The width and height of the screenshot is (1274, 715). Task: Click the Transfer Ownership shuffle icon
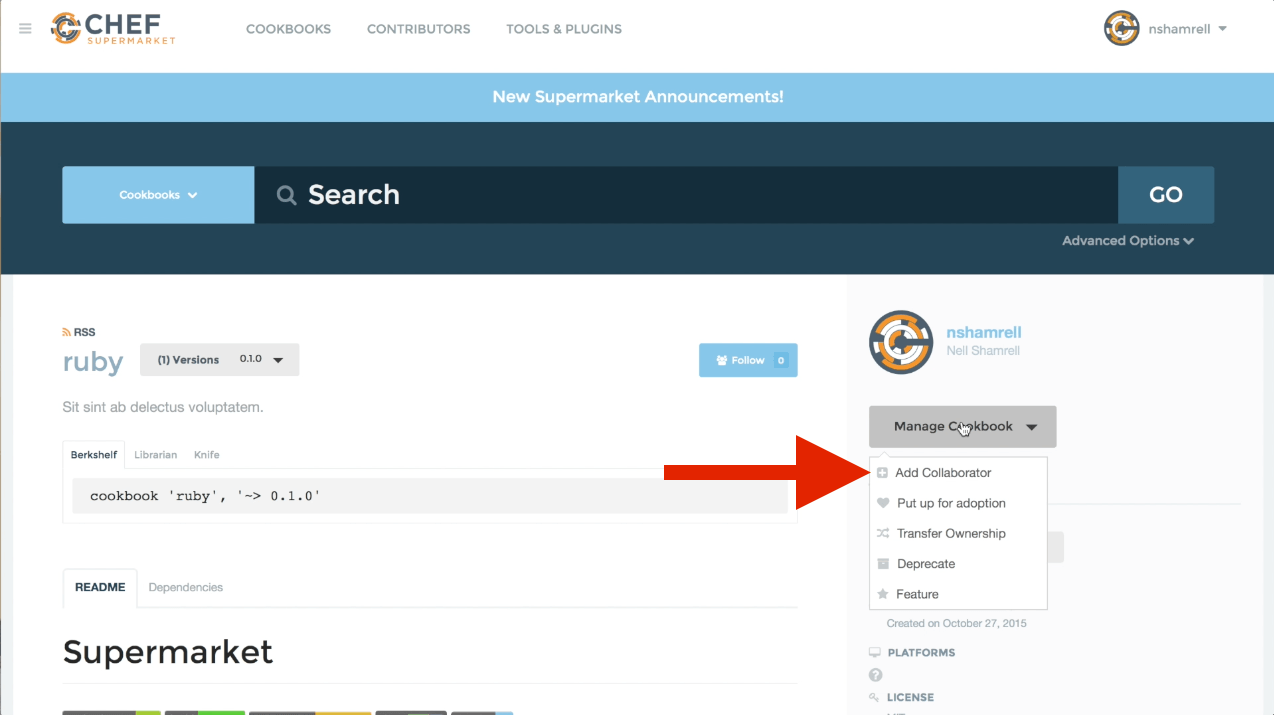(x=883, y=533)
